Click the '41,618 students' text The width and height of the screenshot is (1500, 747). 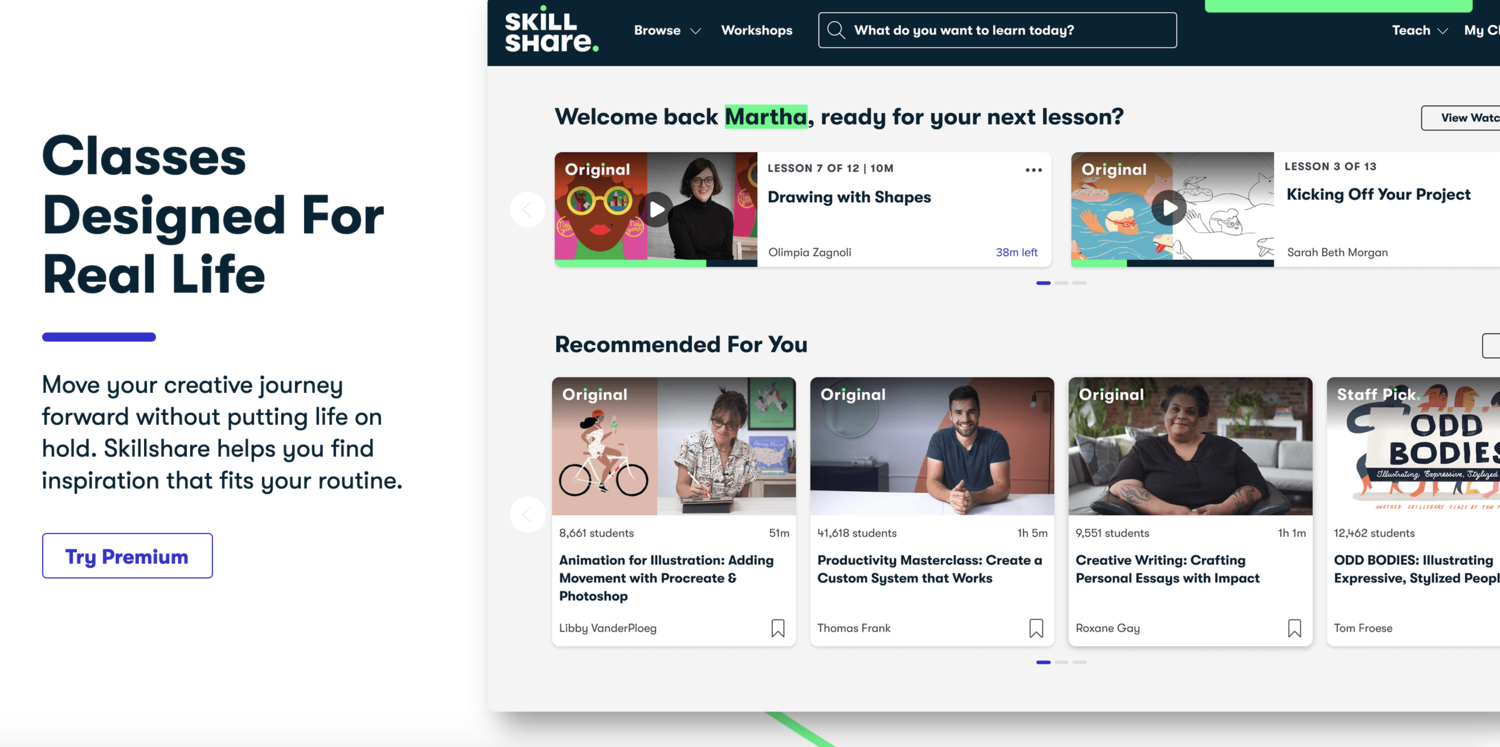click(857, 533)
